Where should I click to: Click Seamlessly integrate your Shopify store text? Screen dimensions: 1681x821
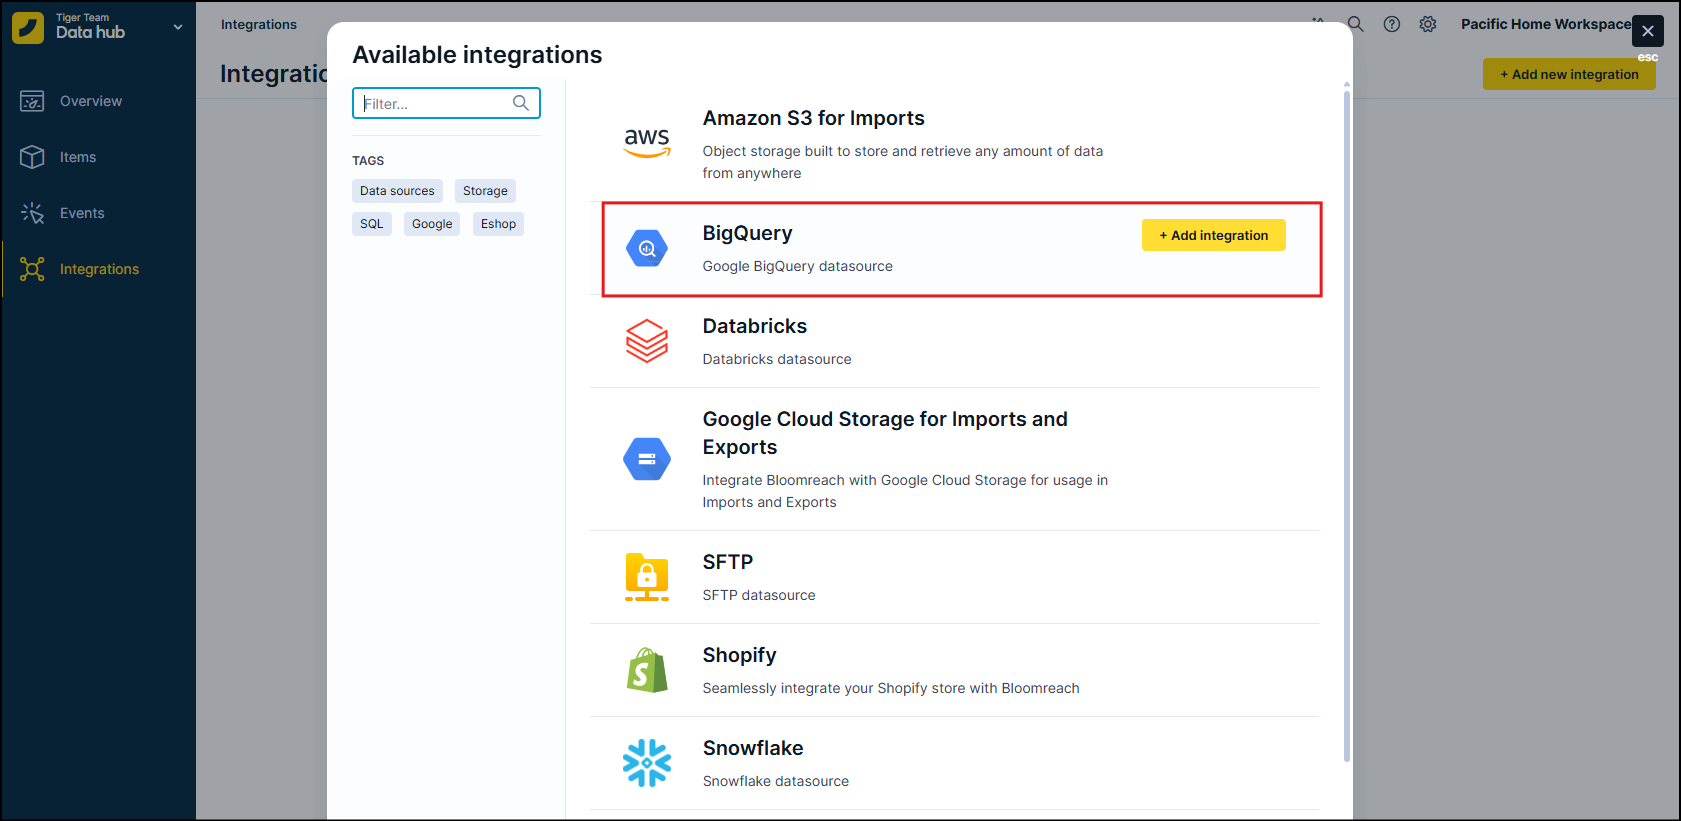890,688
